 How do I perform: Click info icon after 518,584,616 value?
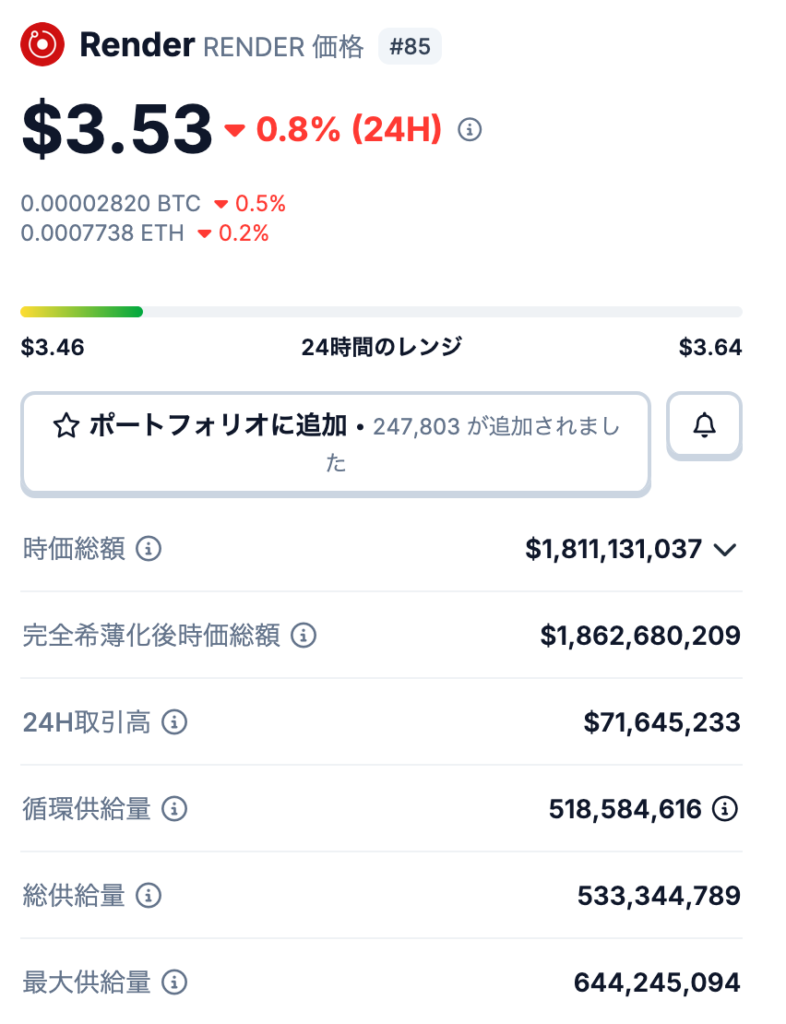724,809
